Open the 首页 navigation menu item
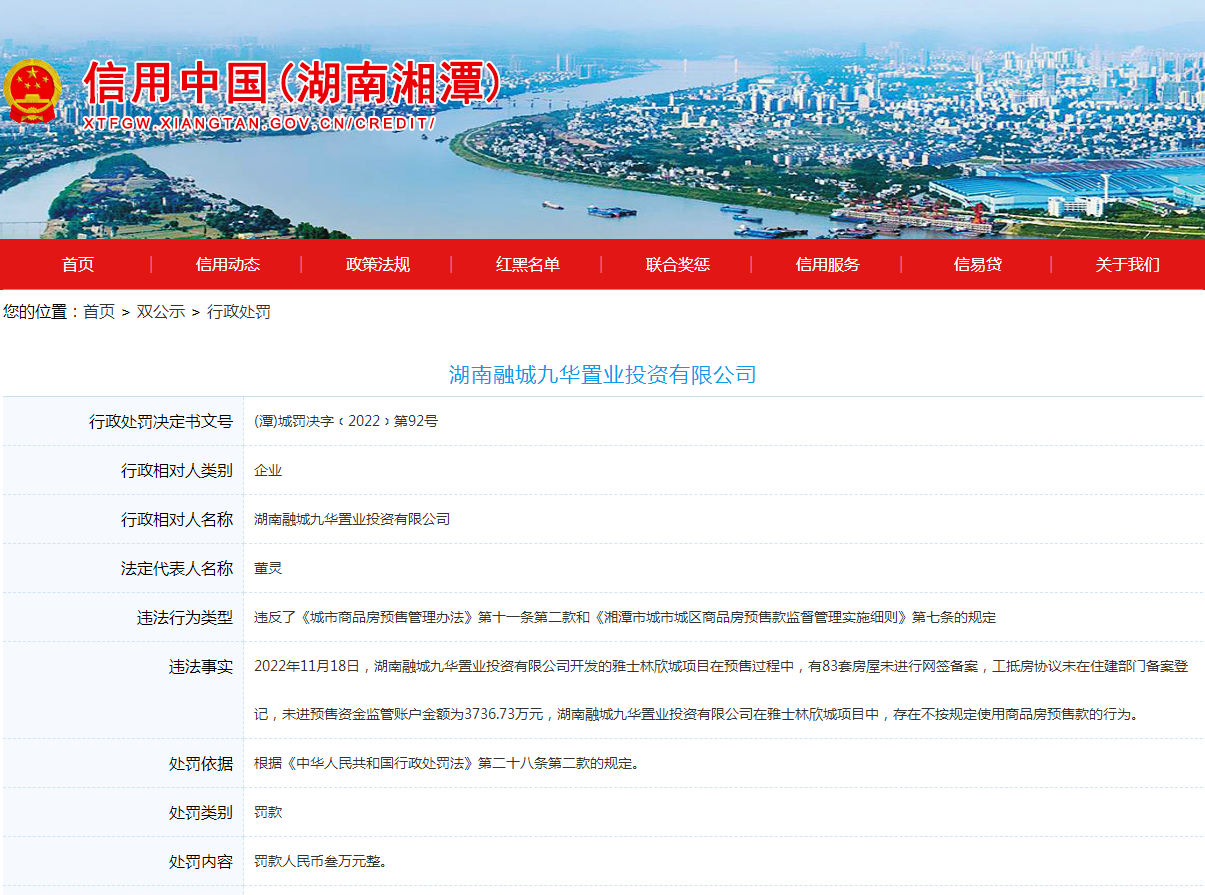1205x895 pixels. [x=77, y=264]
